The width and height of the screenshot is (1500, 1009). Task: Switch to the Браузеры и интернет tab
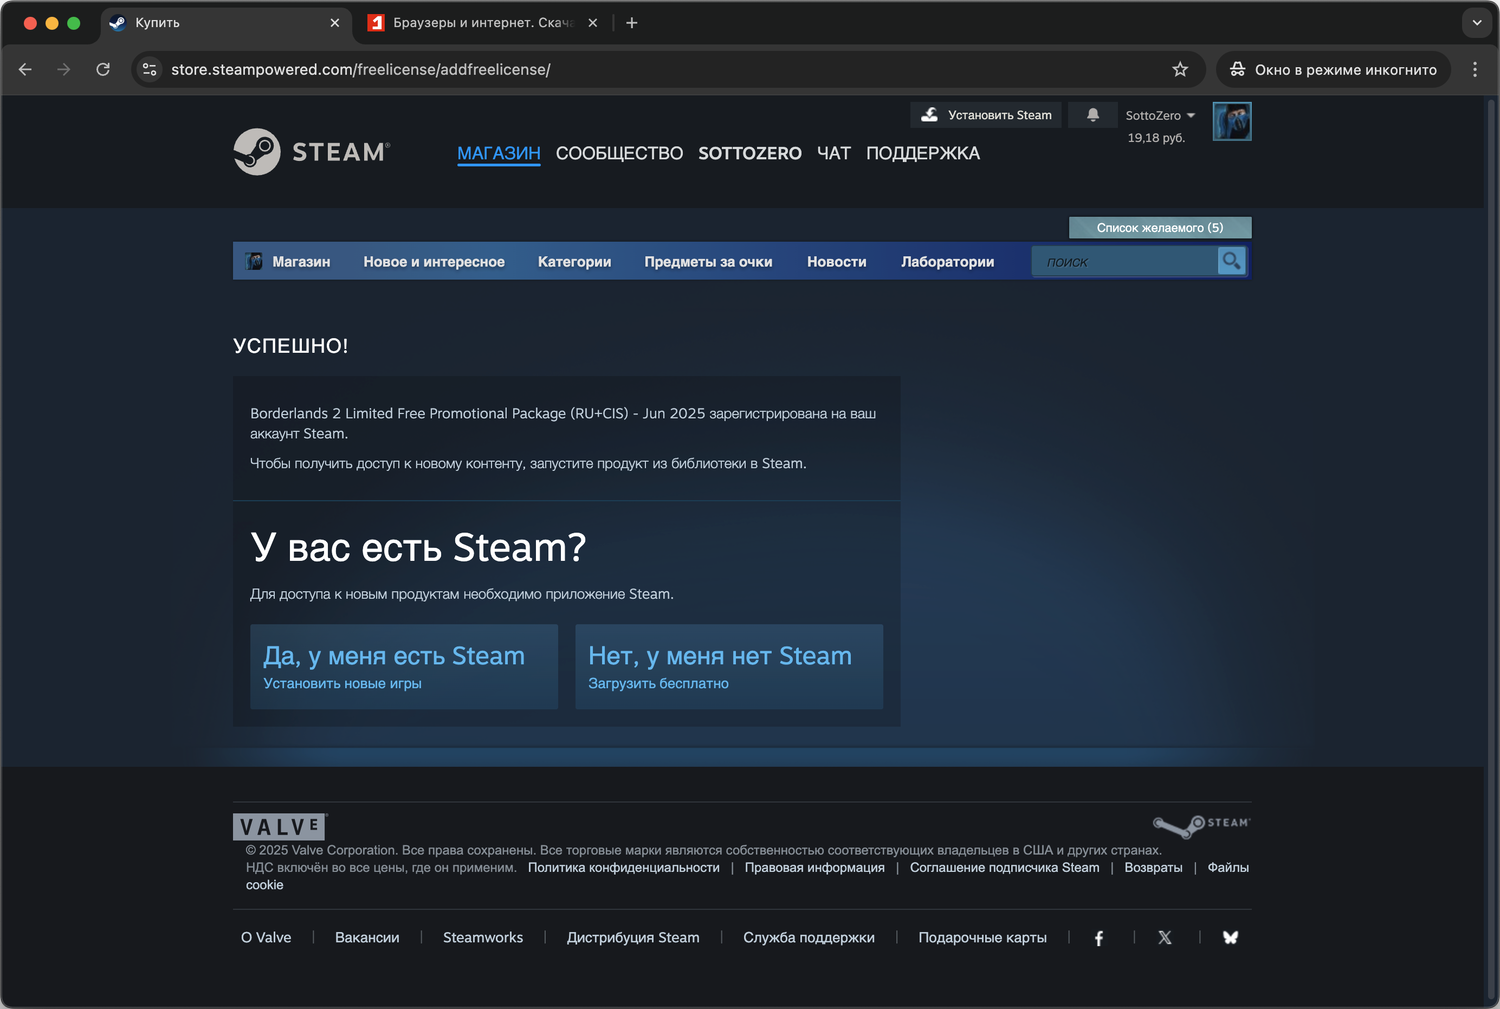pos(483,23)
